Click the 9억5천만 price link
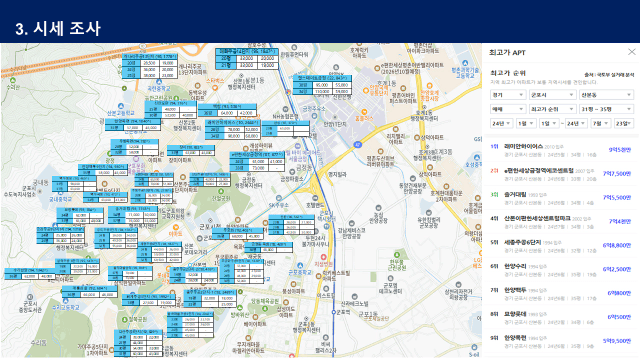The width and height of the screenshot is (640, 360). (620, 150)
